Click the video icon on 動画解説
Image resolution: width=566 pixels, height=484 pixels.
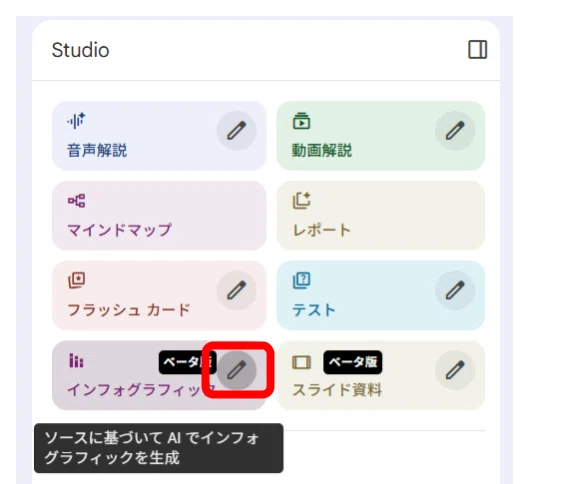(301, 121)
